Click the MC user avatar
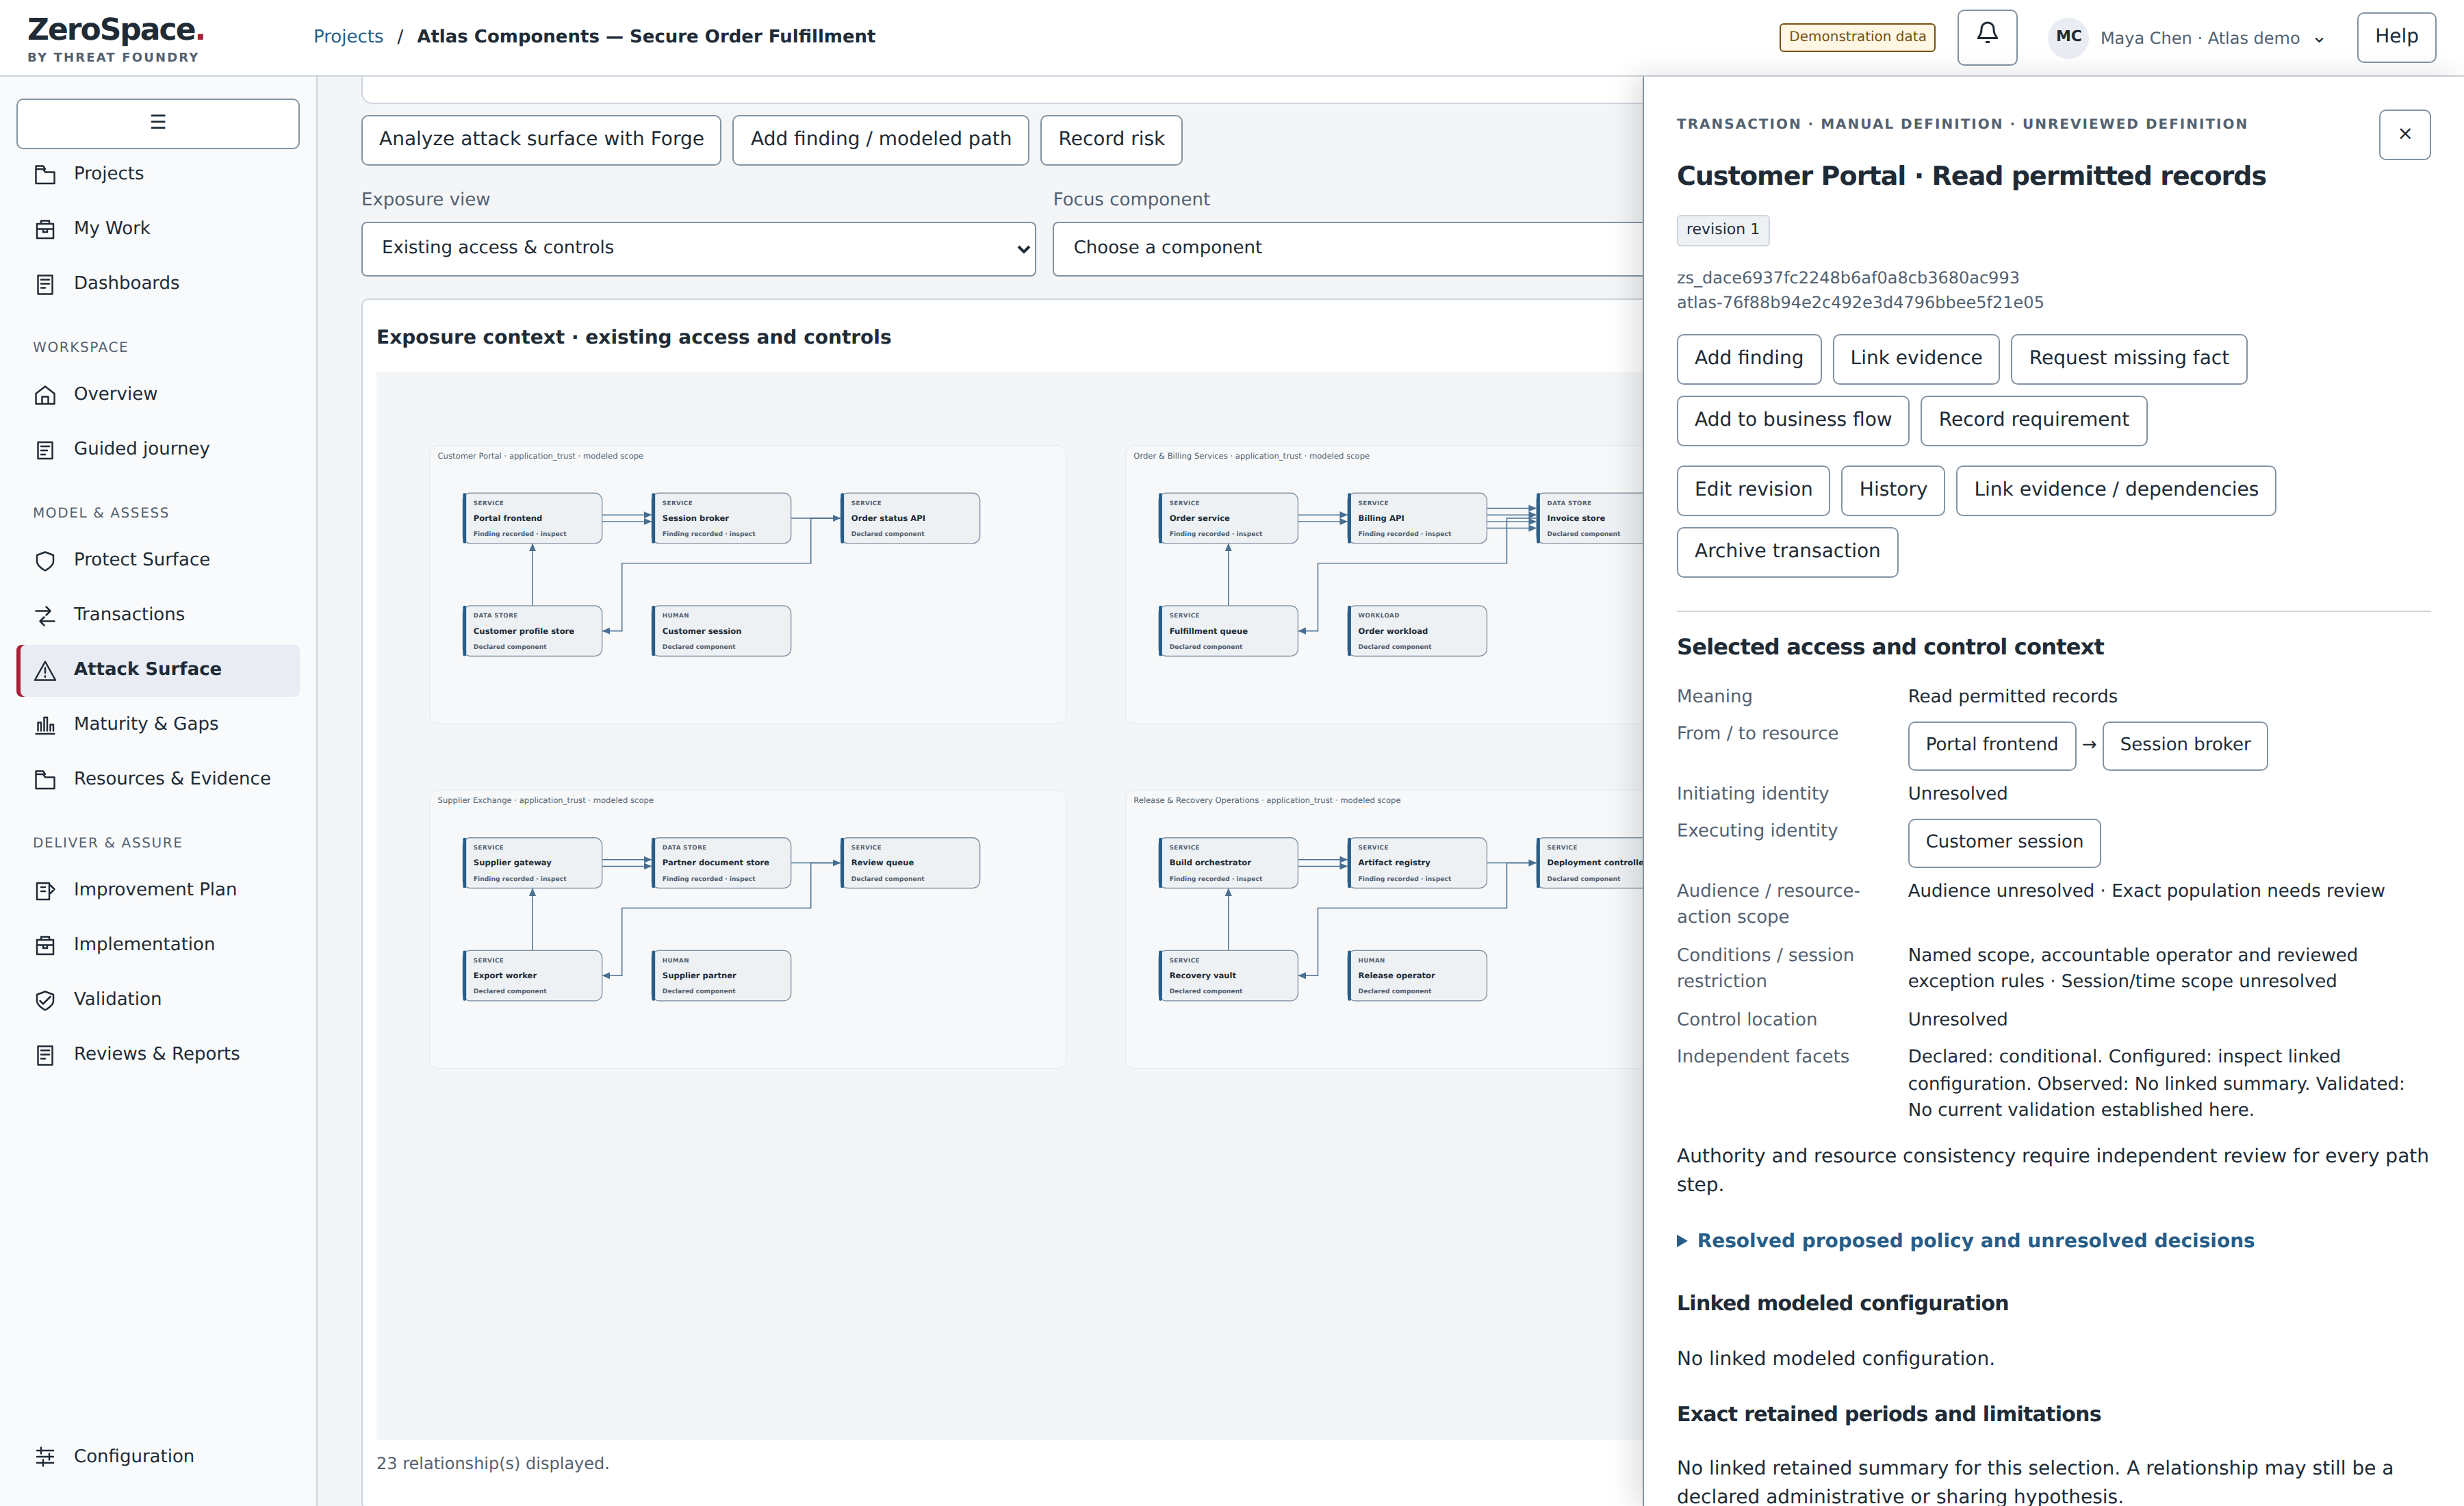Viewport: 2464px width, 1506px height. pyautogui.click(x=2068, y=37)
